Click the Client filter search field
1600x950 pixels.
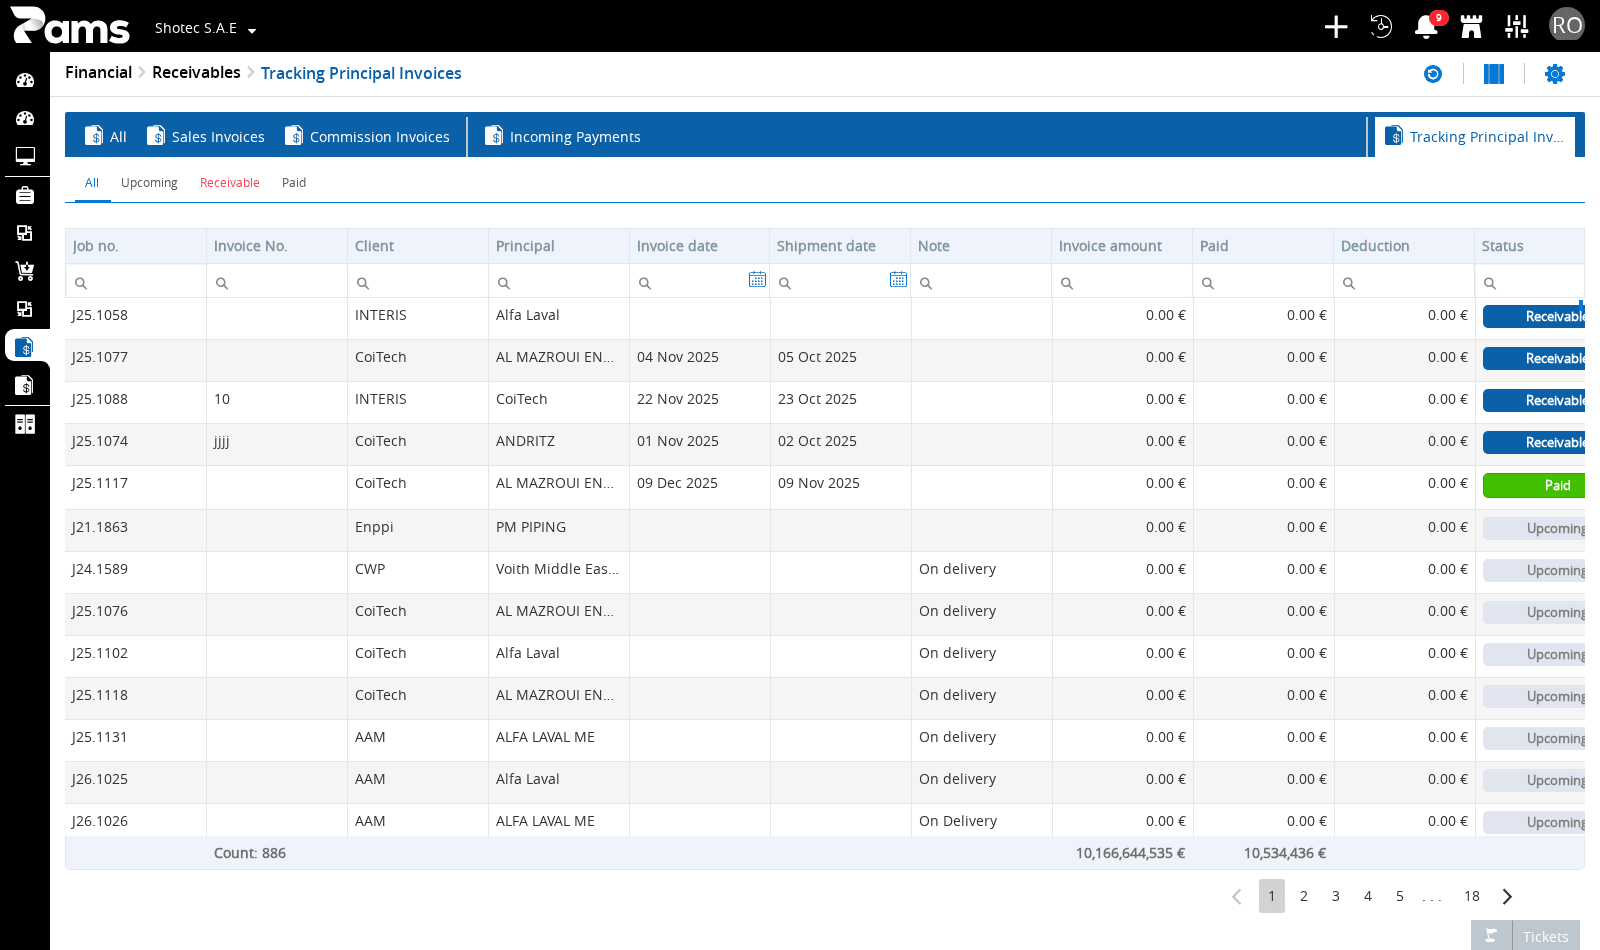(418, 282)
